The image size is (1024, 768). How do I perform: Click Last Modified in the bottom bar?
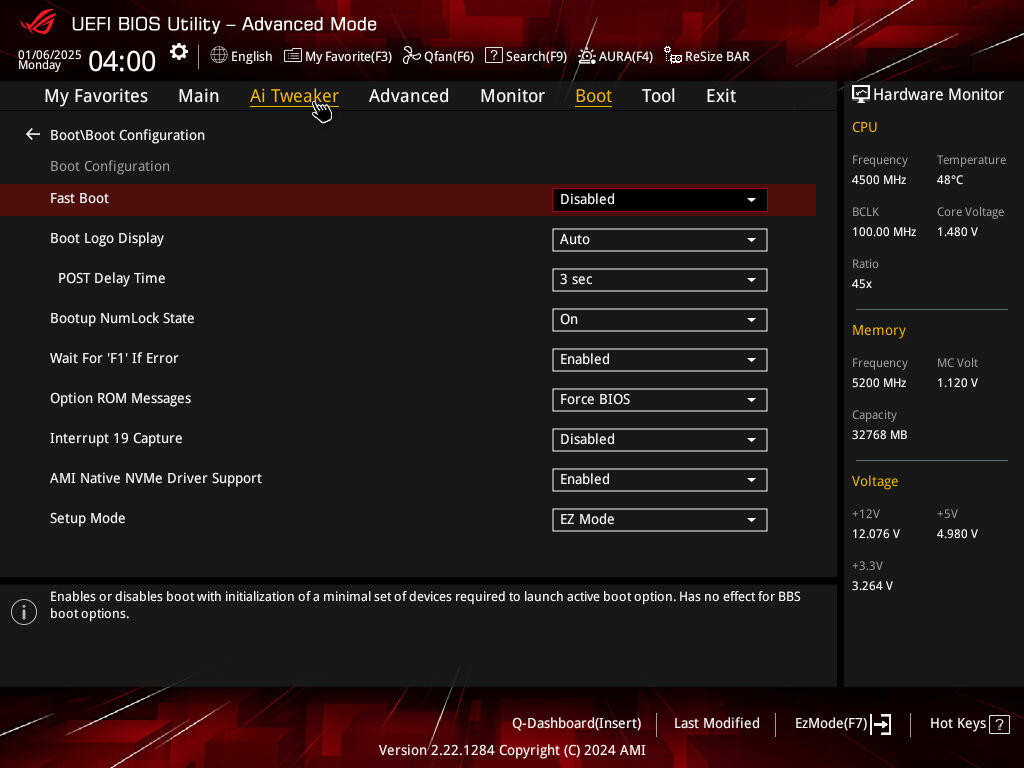(716, 724)
